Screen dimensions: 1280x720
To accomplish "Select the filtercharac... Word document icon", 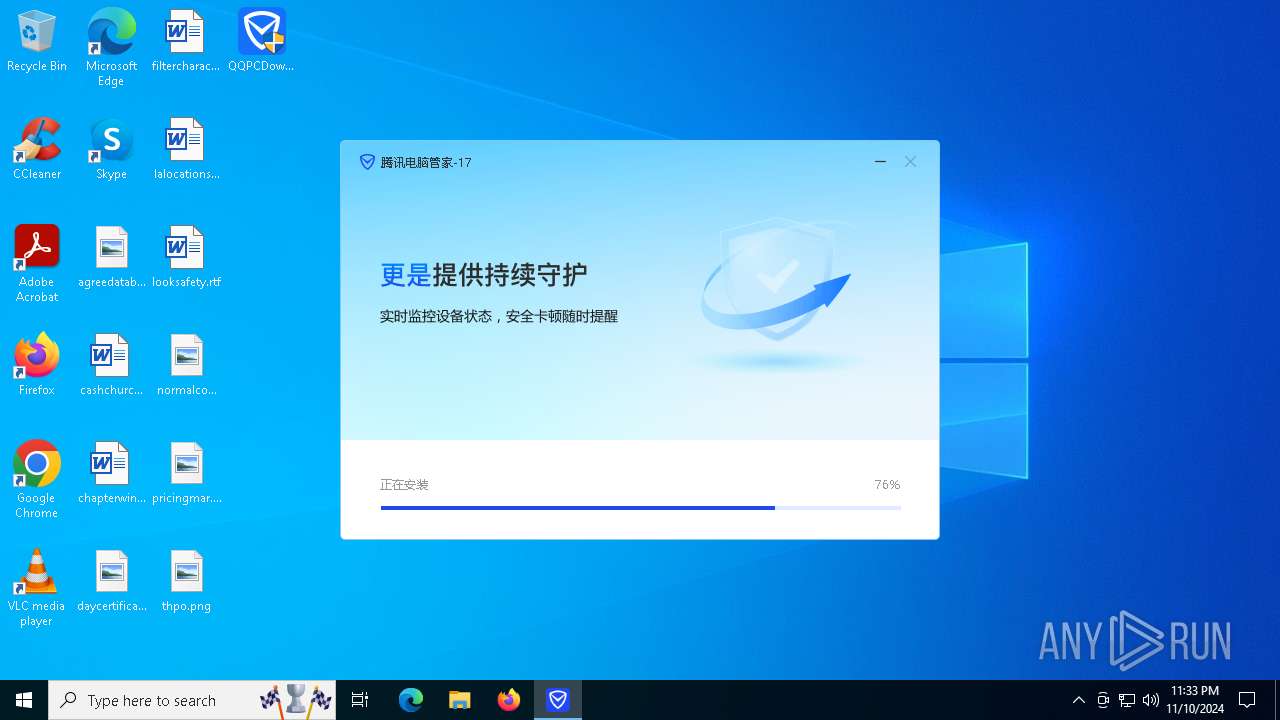I will (x=186, y=41).
